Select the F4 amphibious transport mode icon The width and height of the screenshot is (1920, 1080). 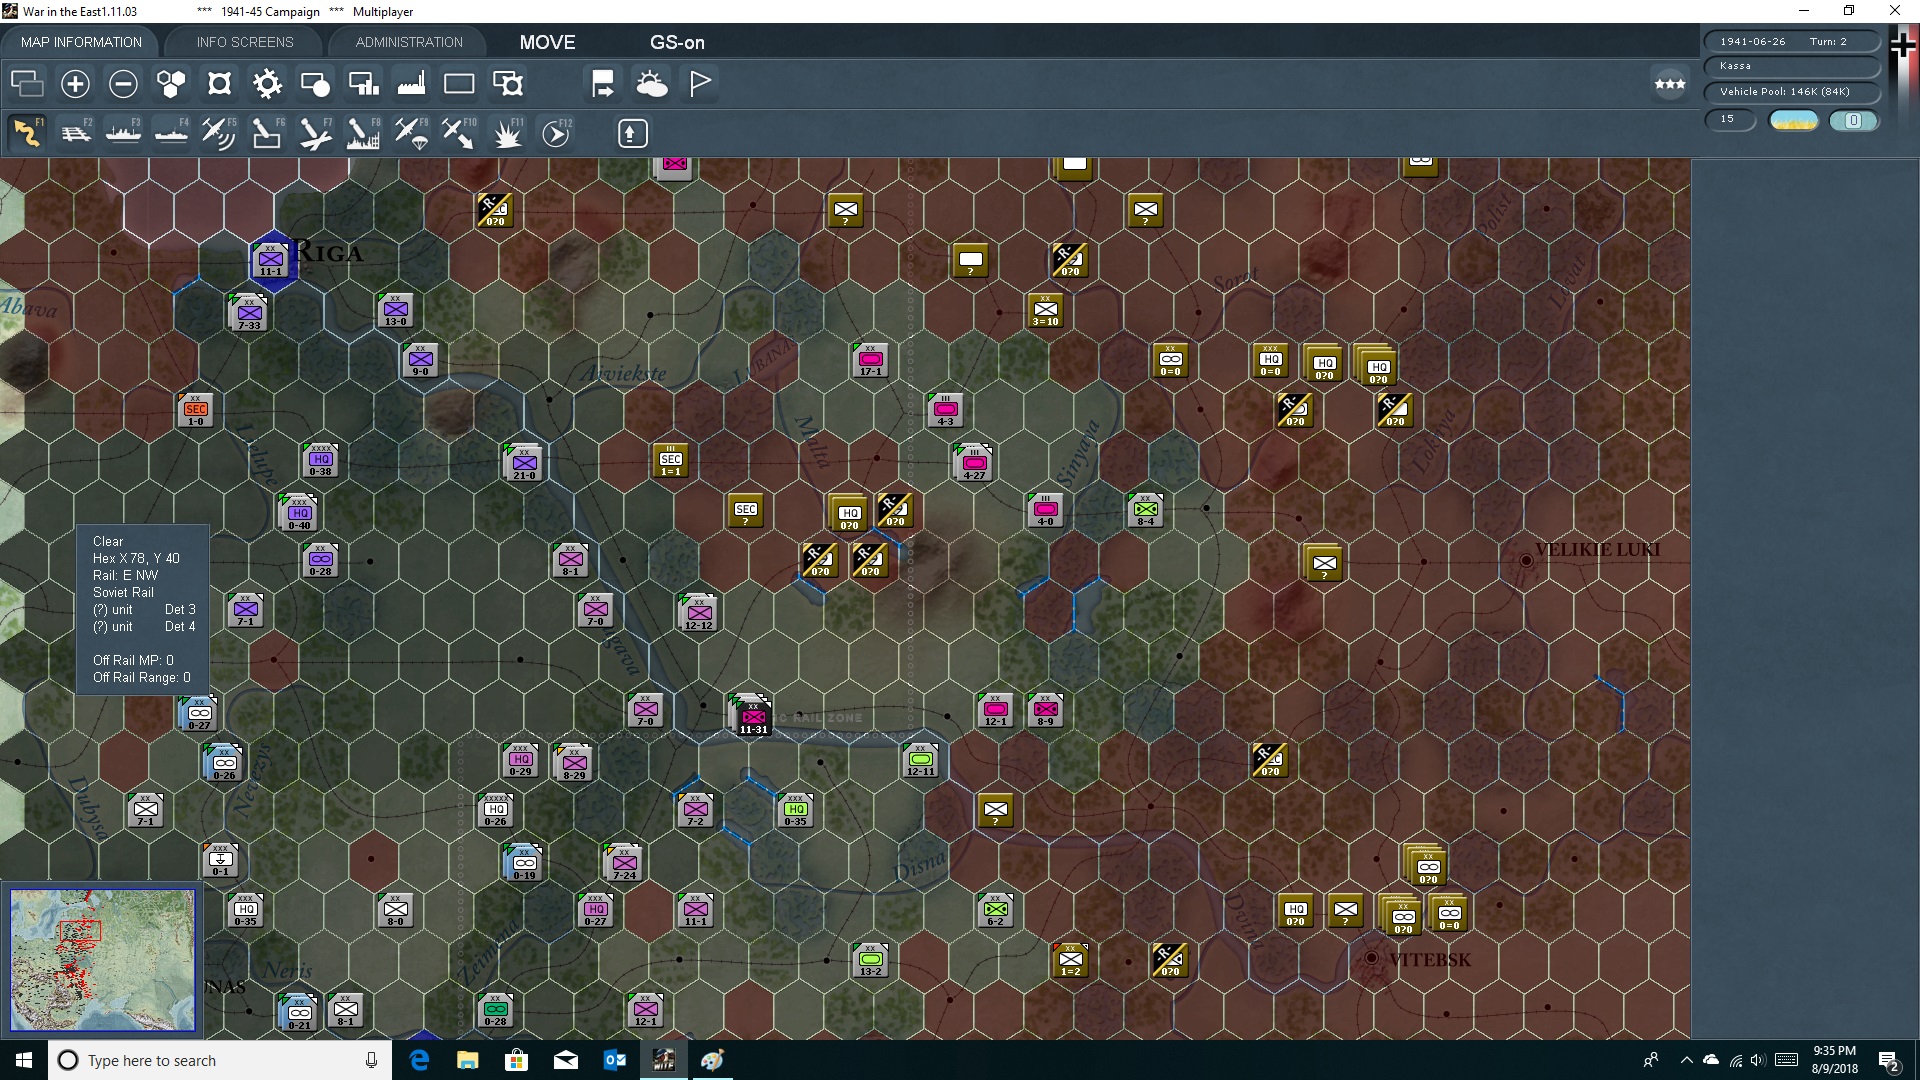[x=171, y=133]
